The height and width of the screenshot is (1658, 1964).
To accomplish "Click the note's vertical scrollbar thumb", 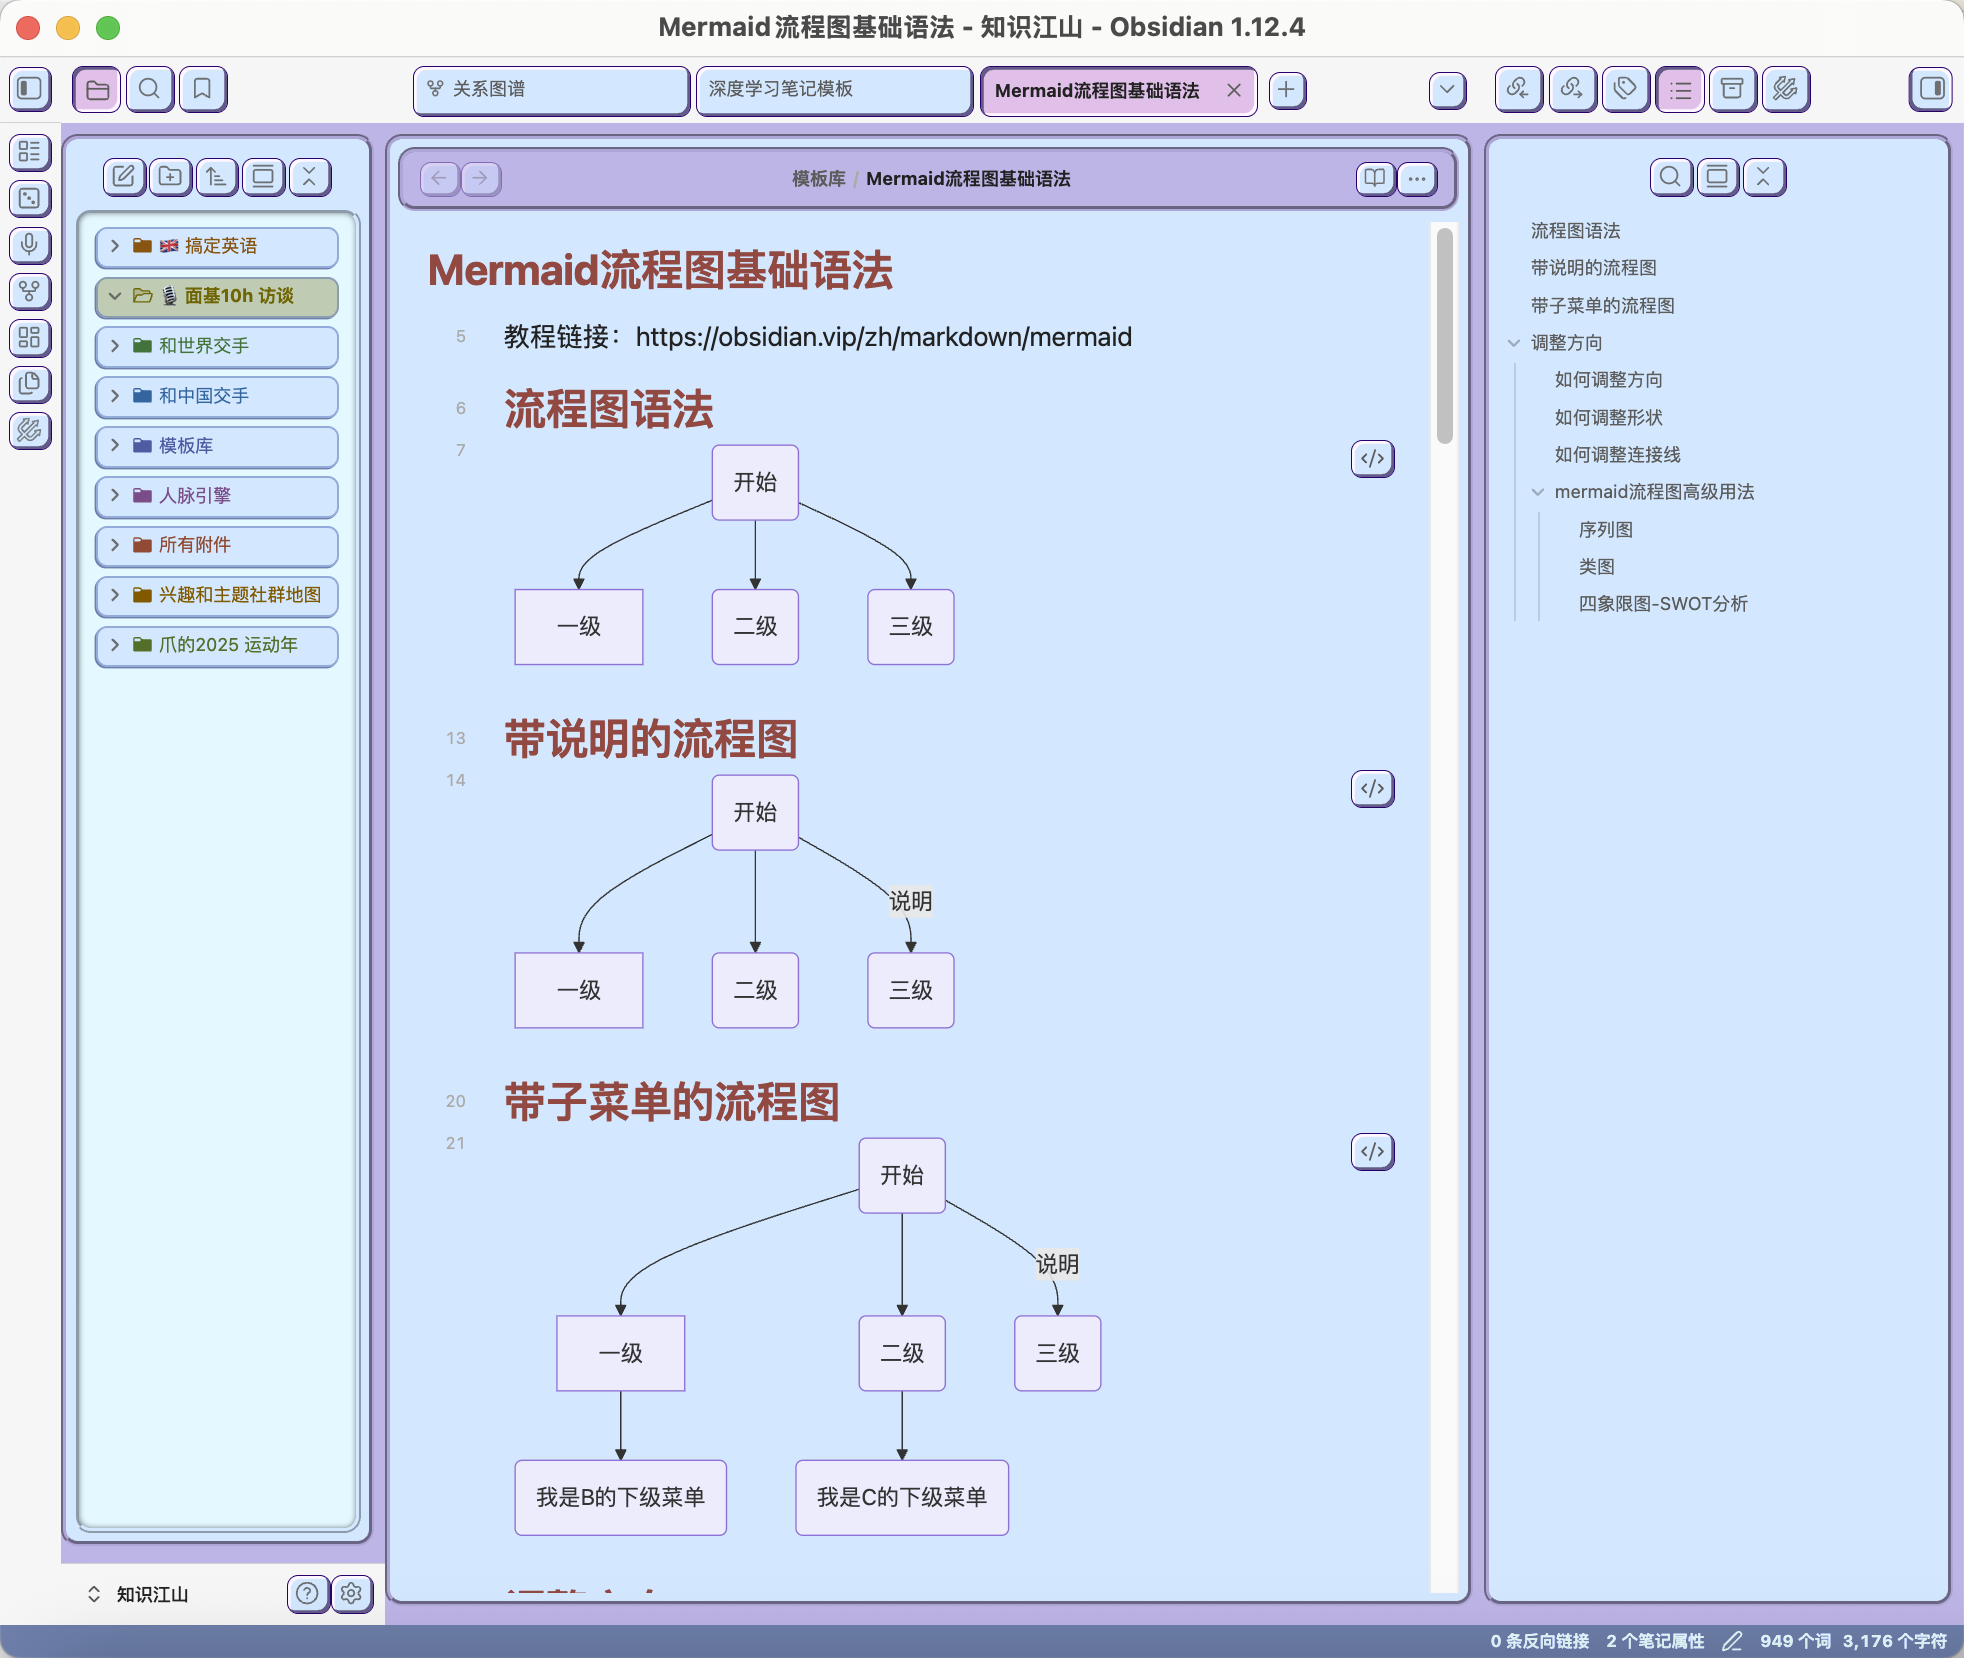I will click(x=1444, y=335).
